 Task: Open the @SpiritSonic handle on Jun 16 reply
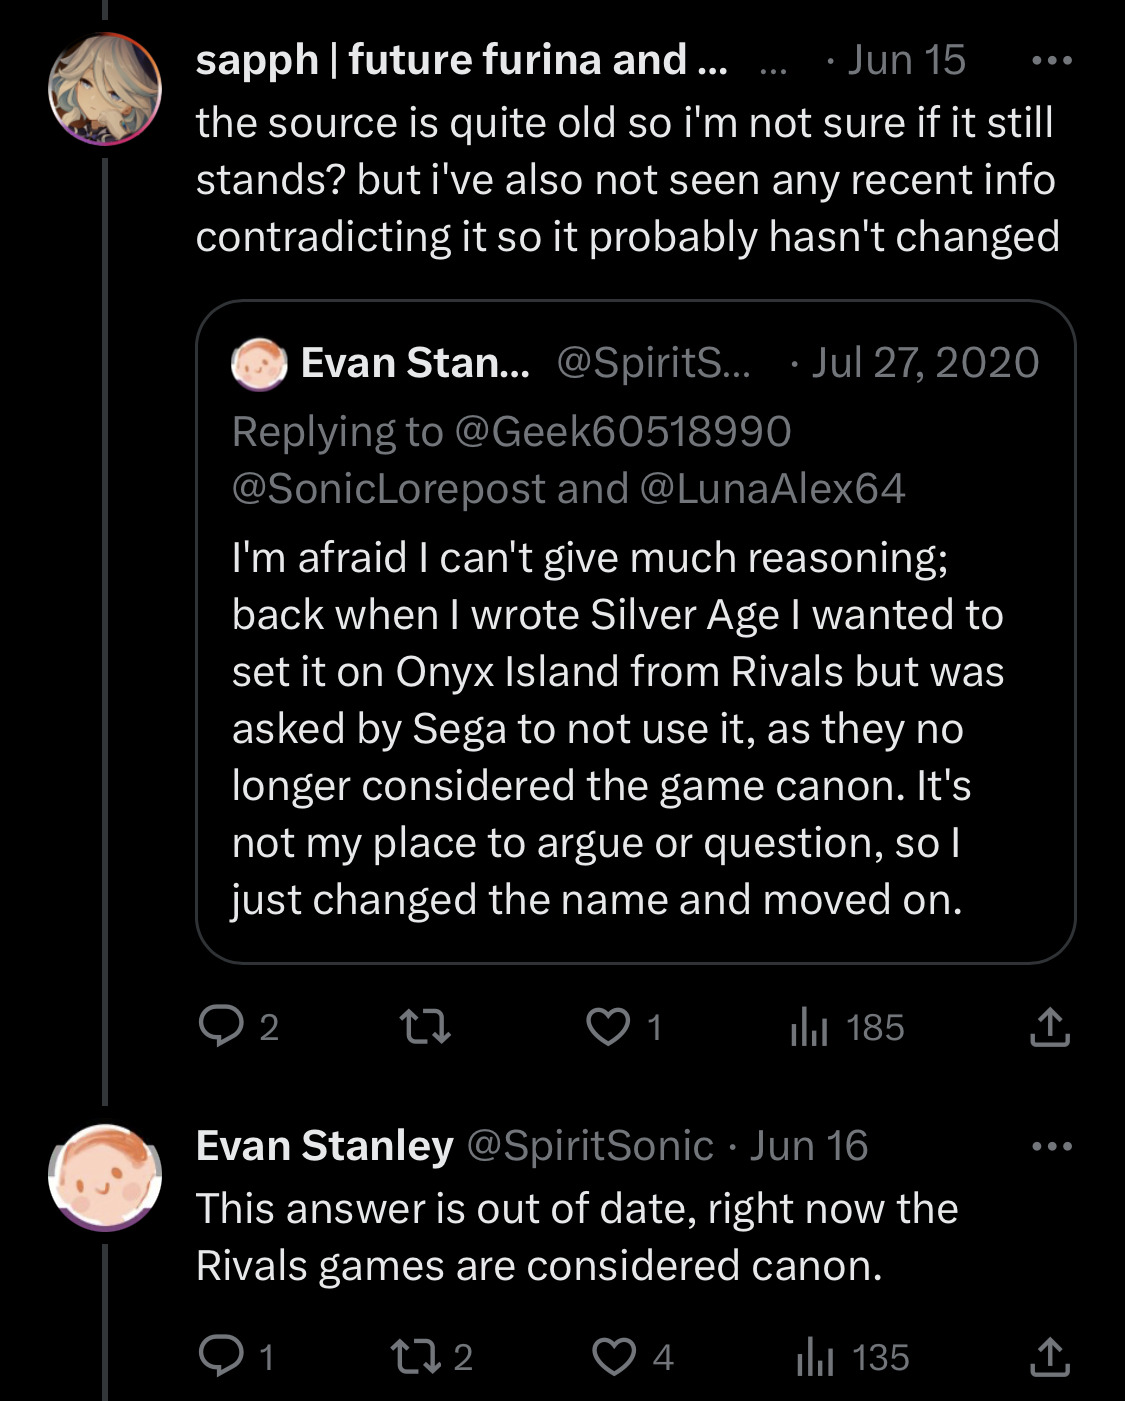[590, 1146]
